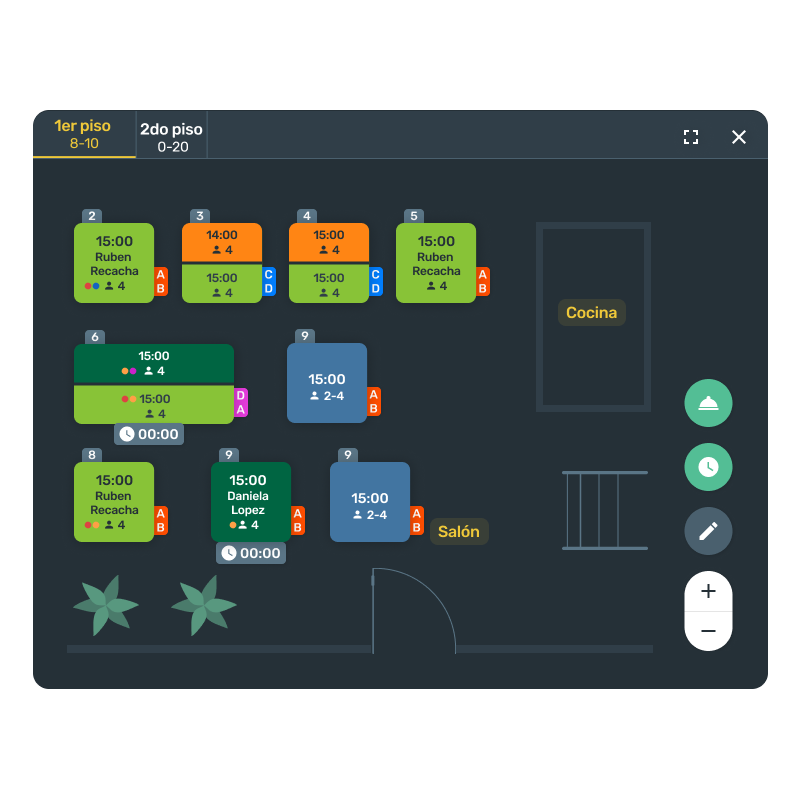Click the right plant decoration
Image resolution: width=800 pixels, height=800 pixels.
point(204,605)
